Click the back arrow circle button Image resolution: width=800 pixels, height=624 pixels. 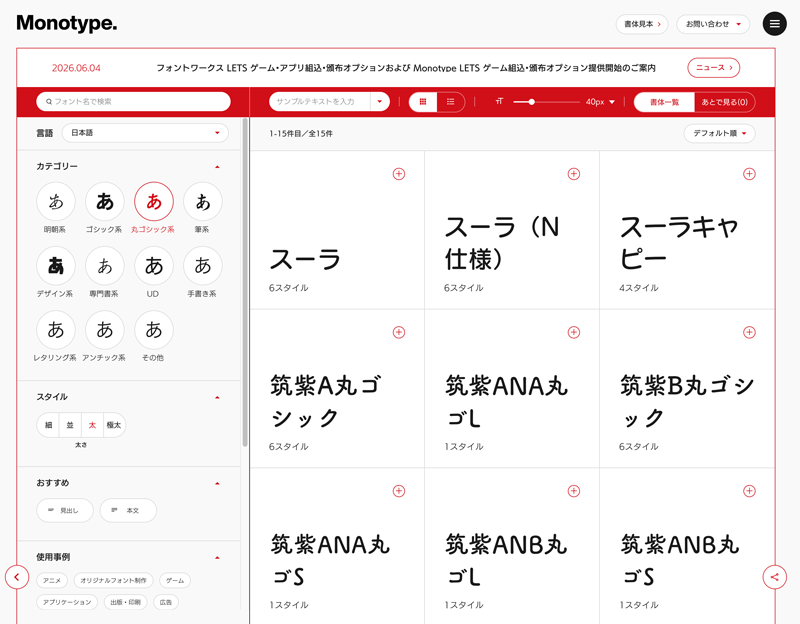coord(17,577)
